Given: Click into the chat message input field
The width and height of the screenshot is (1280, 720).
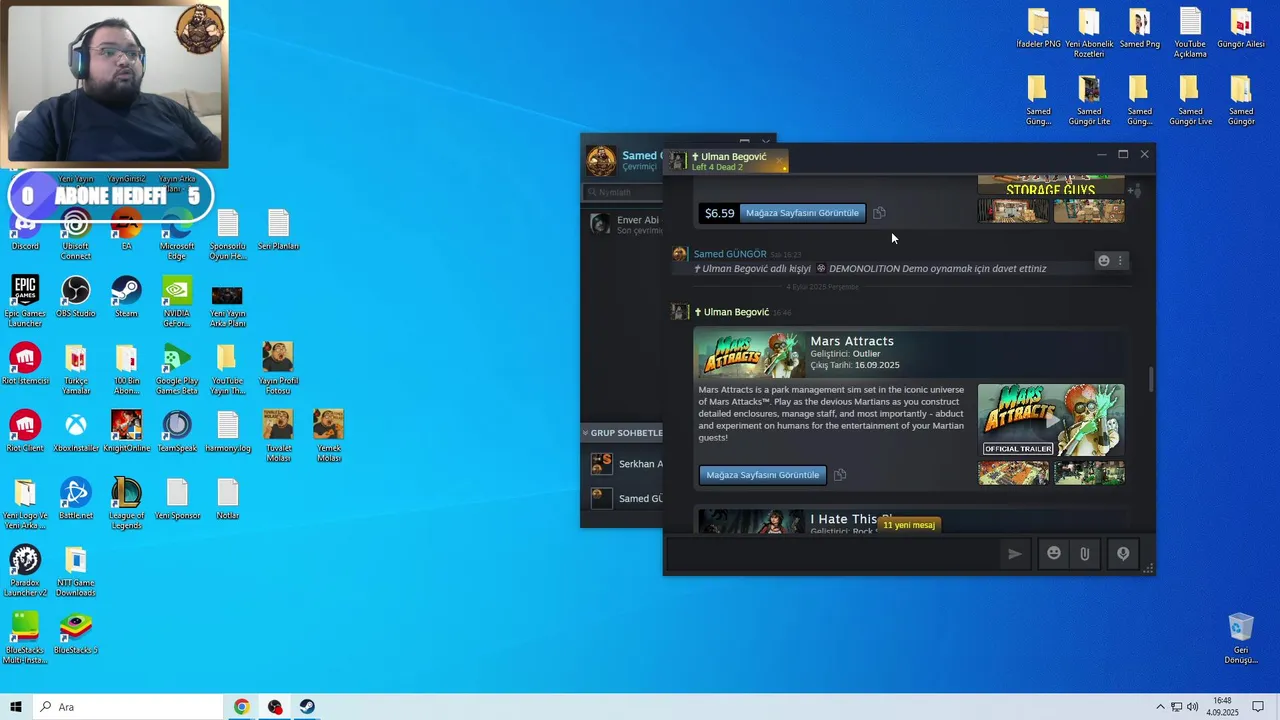Looking at the screenshot, I should (x=835, y=554).
